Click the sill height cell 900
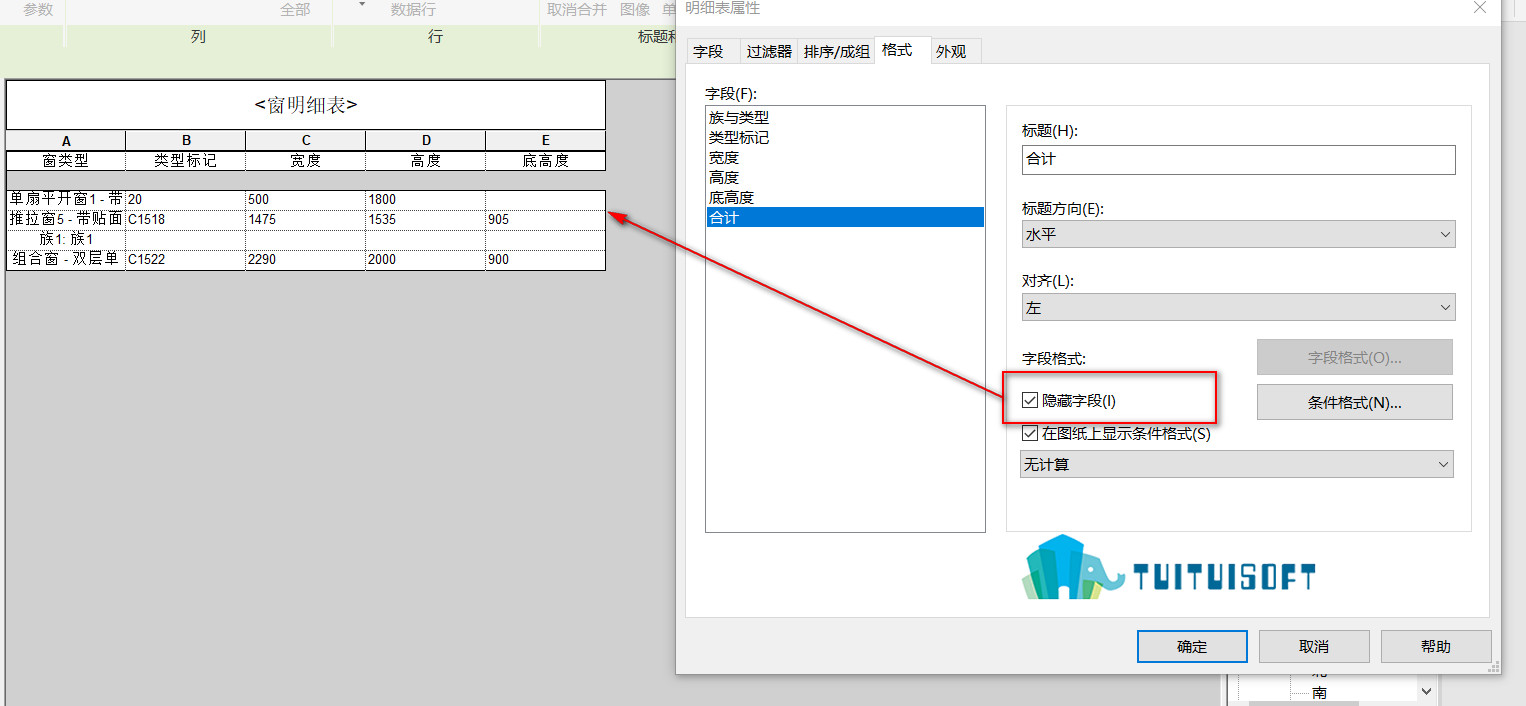 [546, 259]
